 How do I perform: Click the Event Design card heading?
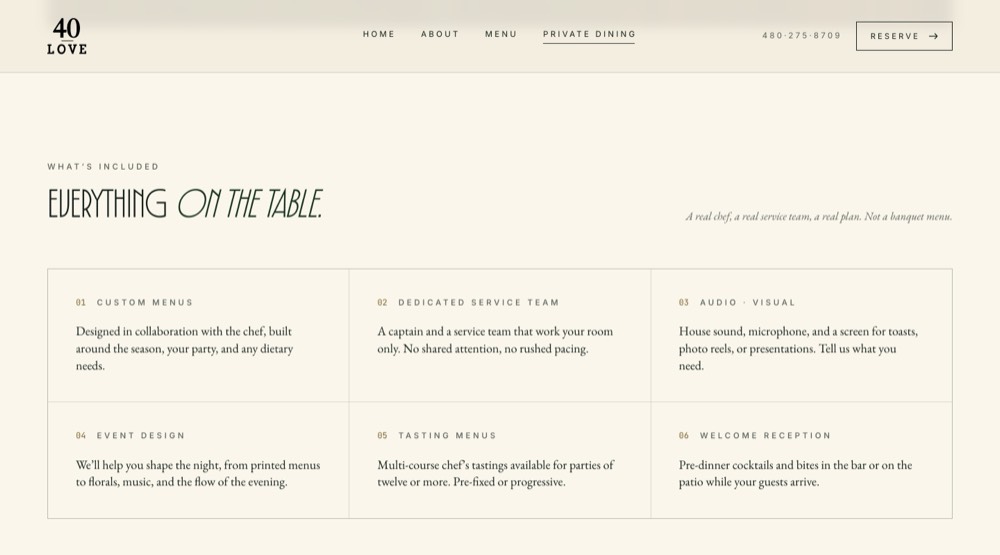(x=141, y=436)
